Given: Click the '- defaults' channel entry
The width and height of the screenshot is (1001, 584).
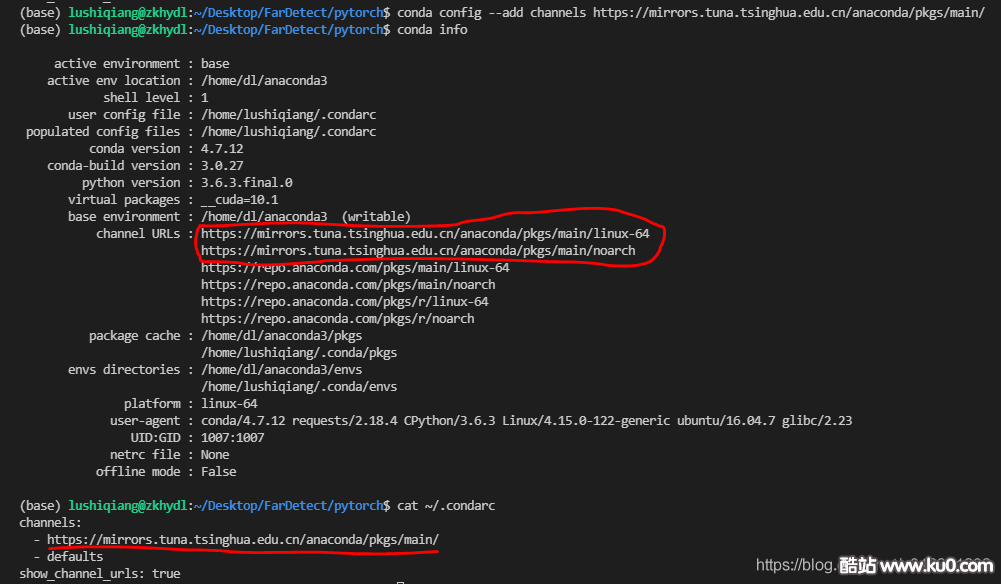Looking at the screenshot, I should coord(68,557).
